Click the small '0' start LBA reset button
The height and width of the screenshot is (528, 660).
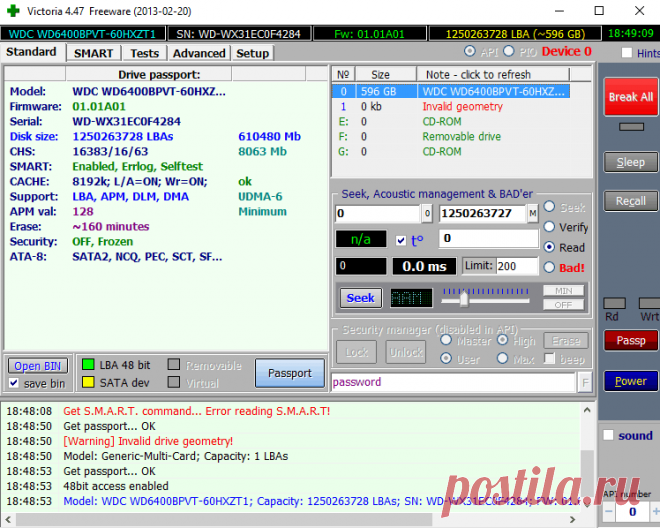427,214
